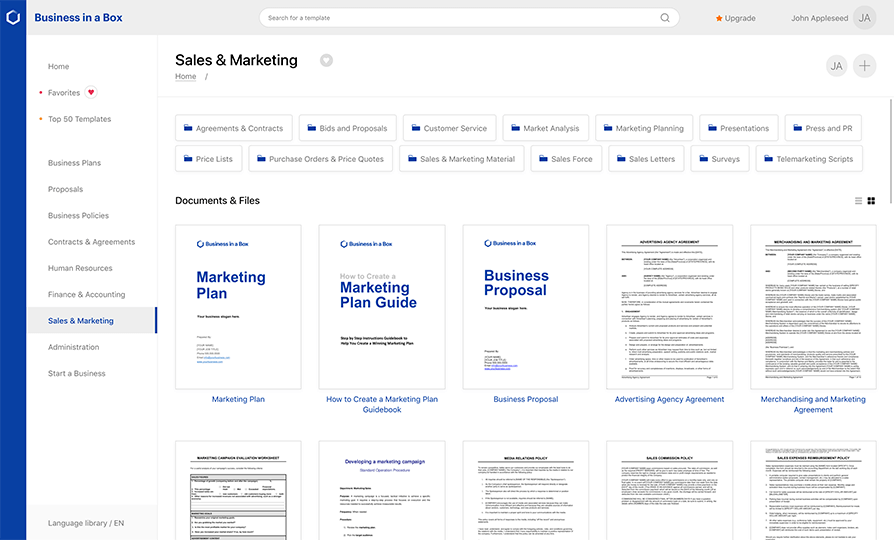Toggle favorite heart next to Sales & Marketing title
This screenshot has height=540, width=894.
tap(326, 60)
